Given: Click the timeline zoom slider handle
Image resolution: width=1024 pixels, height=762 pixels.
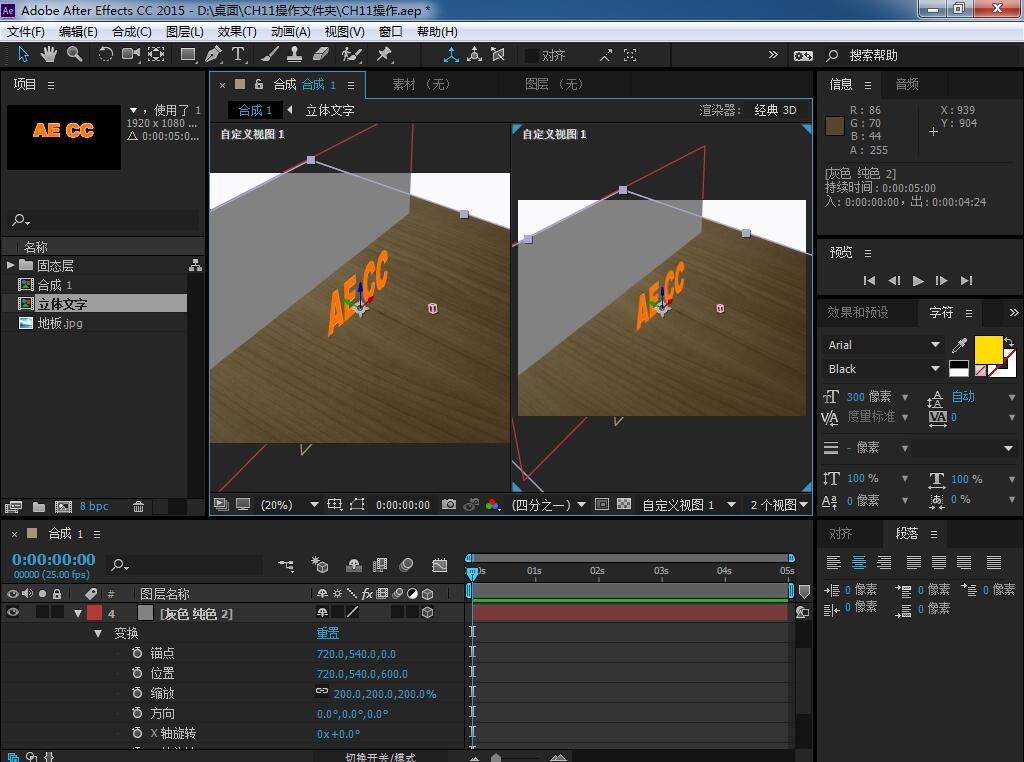Looking at the screenshot, I should [x=496, y=757].
